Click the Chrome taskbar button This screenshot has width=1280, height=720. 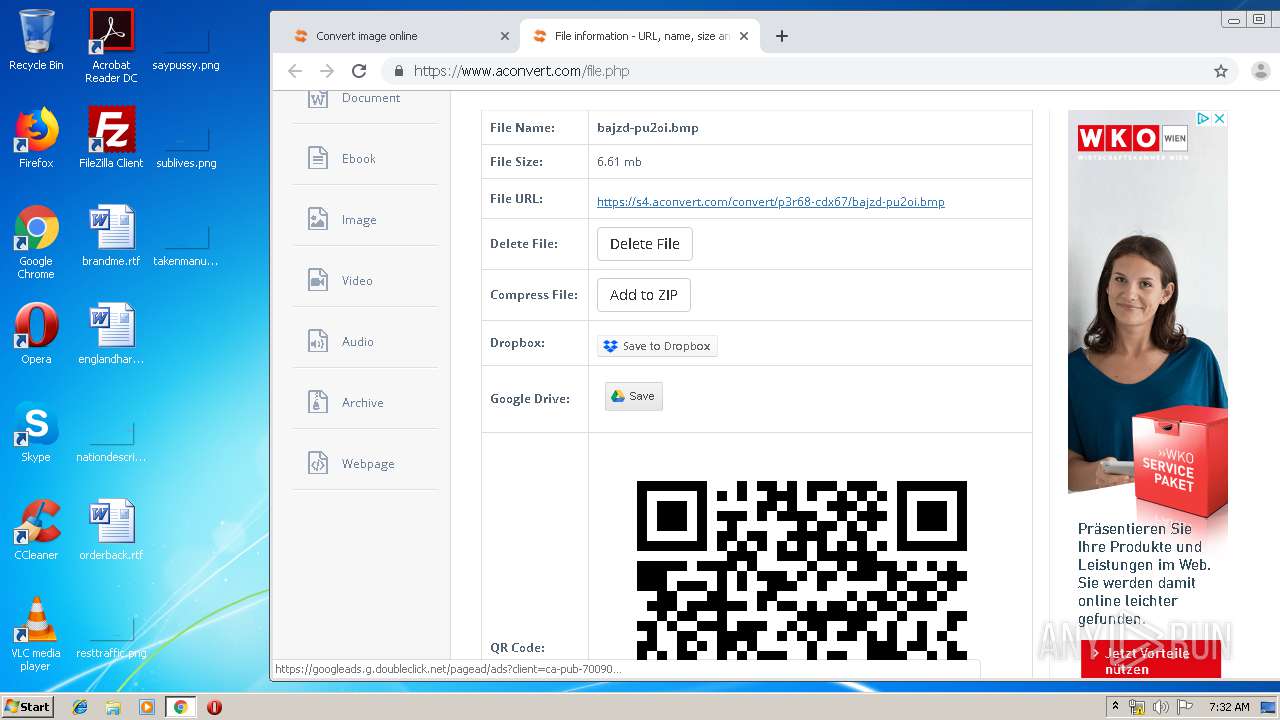180,707
